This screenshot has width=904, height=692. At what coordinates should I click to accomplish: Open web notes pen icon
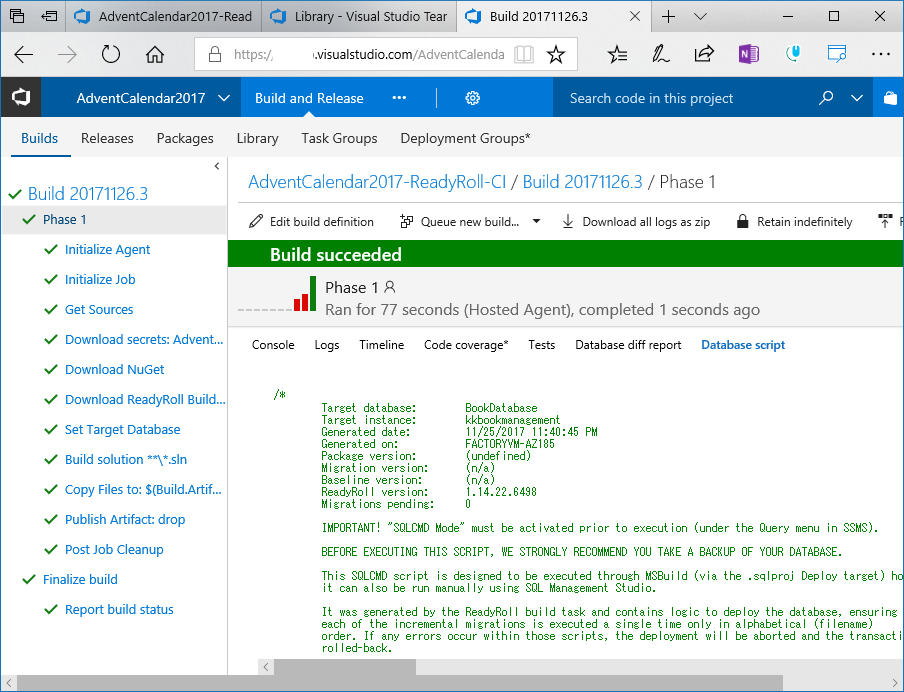point(661,54)
